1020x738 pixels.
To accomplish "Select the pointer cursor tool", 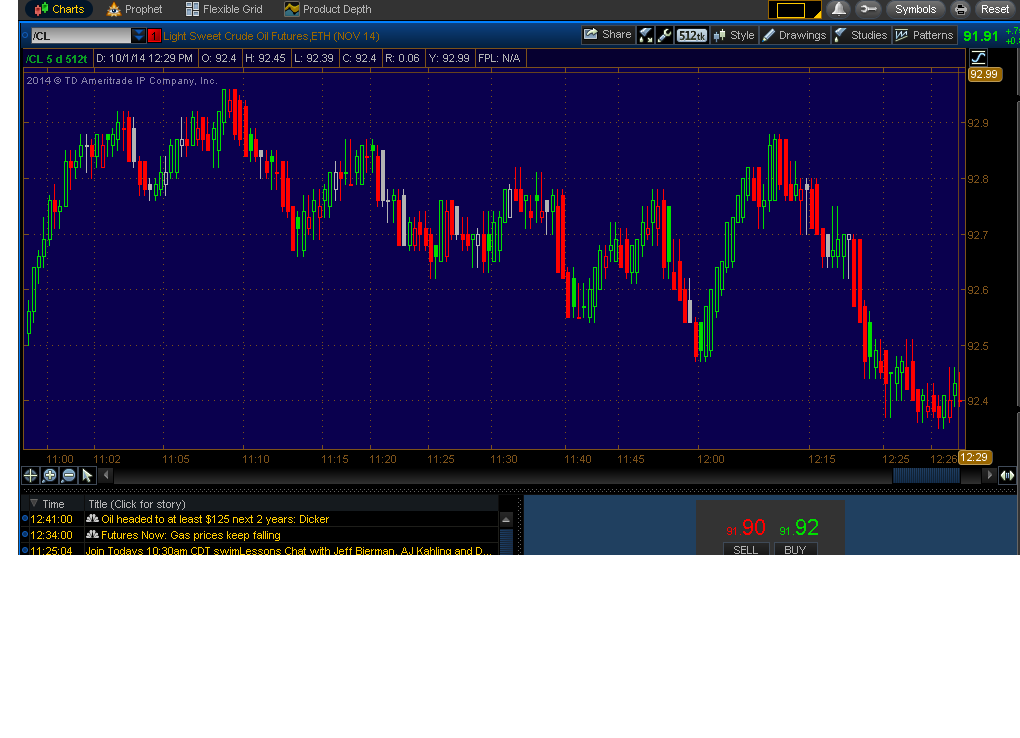I will pos(87,476).
